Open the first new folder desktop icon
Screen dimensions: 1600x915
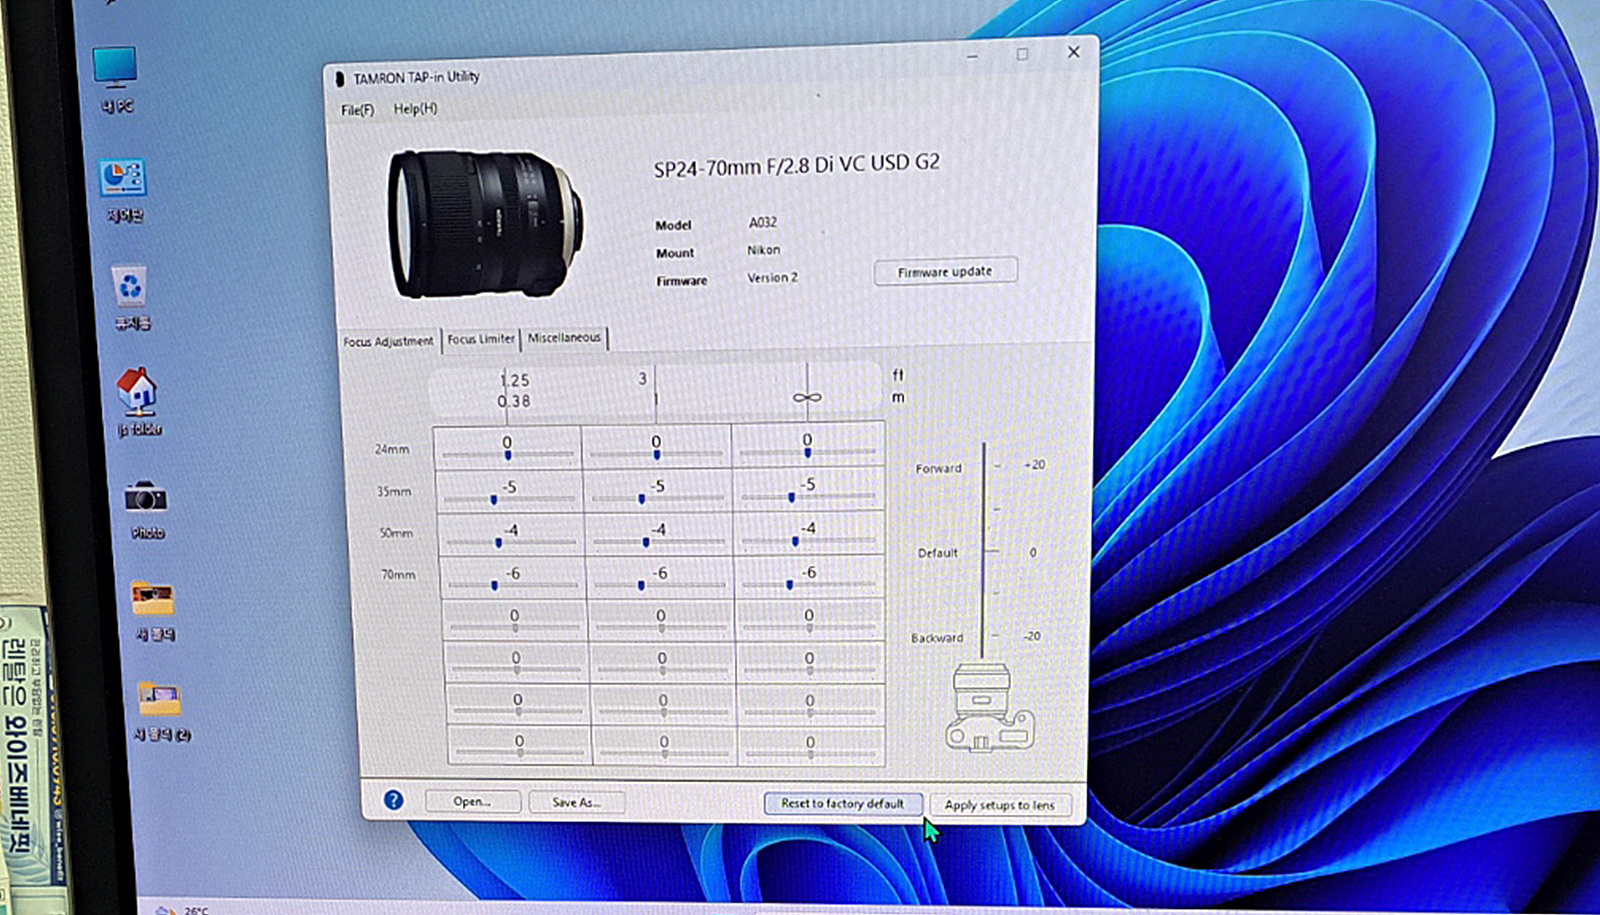pos(153,611)
